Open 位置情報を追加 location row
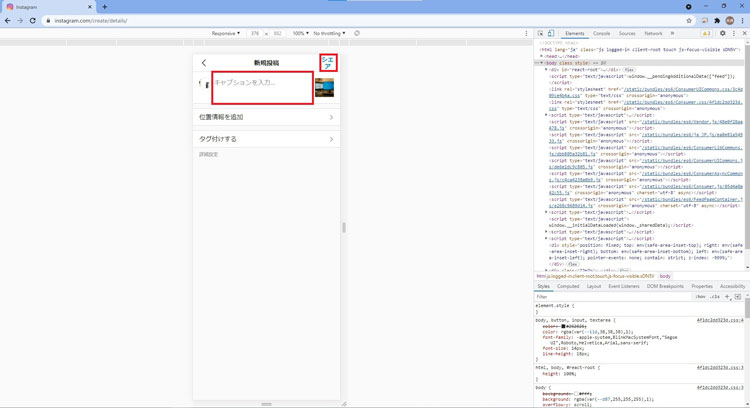 pyautogui.click(x=266, y=117)
